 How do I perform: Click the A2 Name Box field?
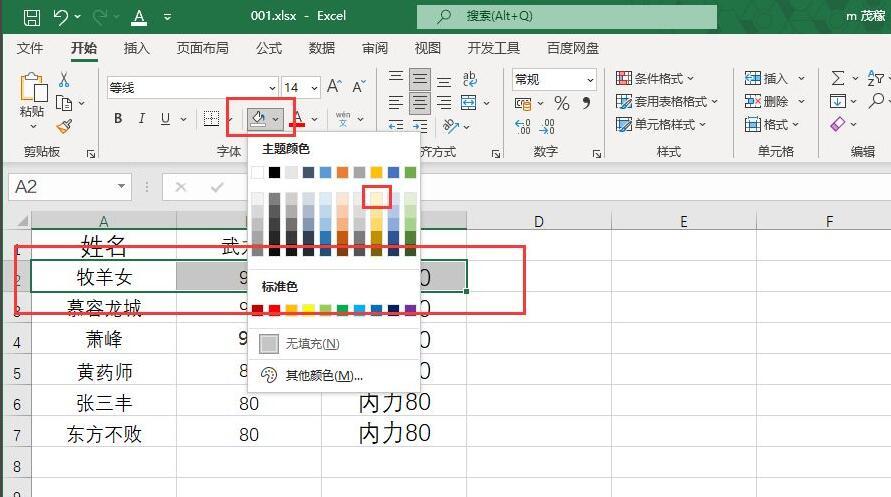[x=70, y=186]
